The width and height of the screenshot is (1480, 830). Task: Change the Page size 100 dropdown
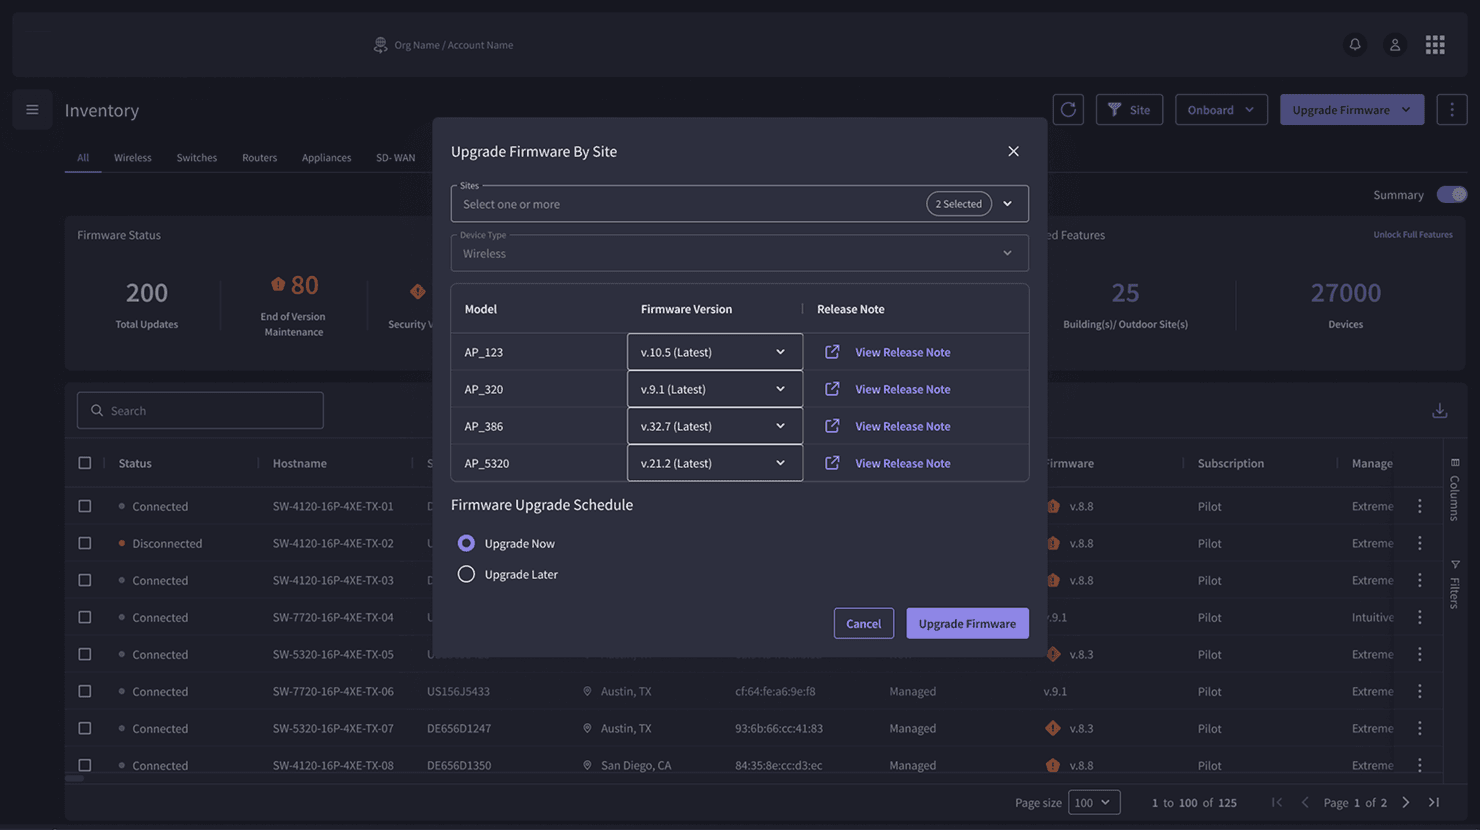1094,802
